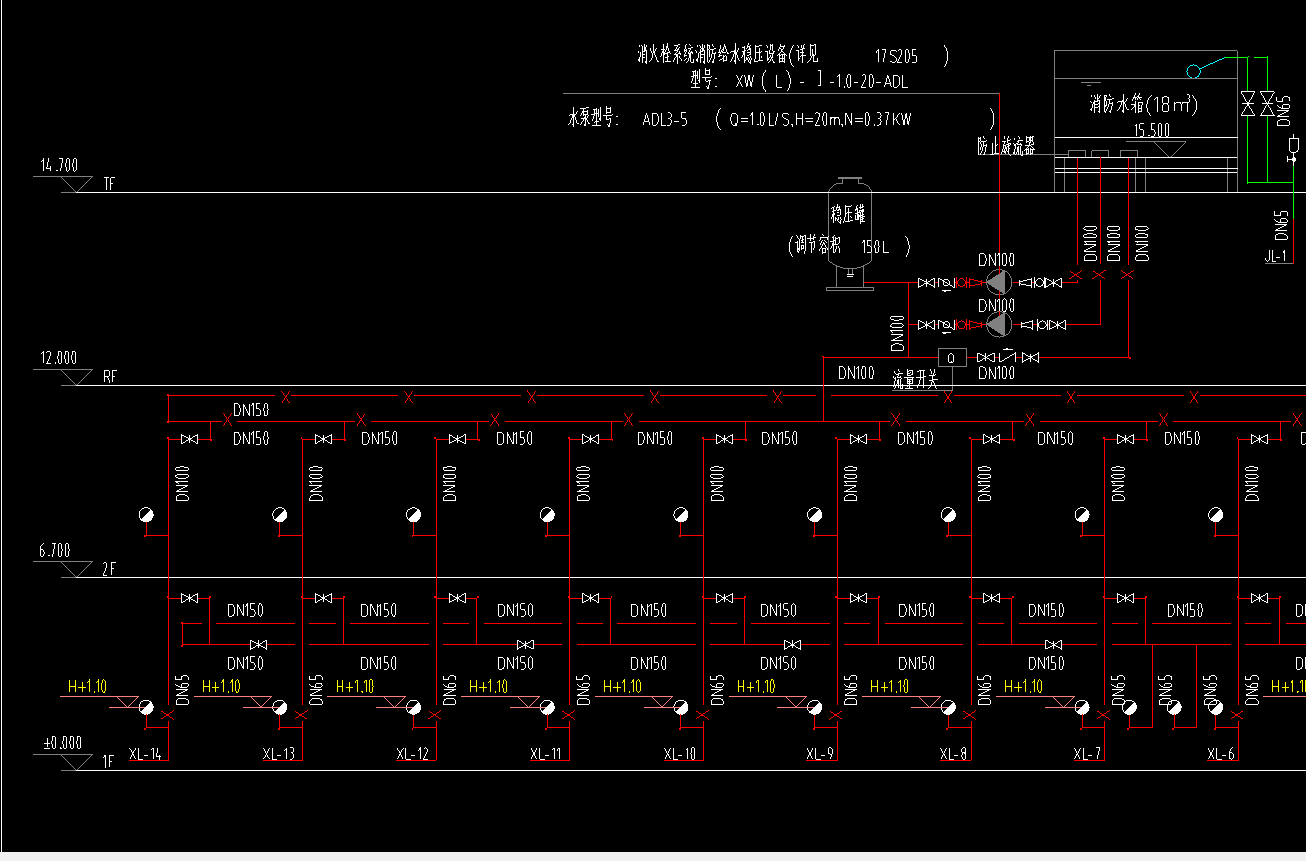Click the 15.500 water level marker triangle
This screenshot has height=861, width=1306.
tap(1169, 147)
